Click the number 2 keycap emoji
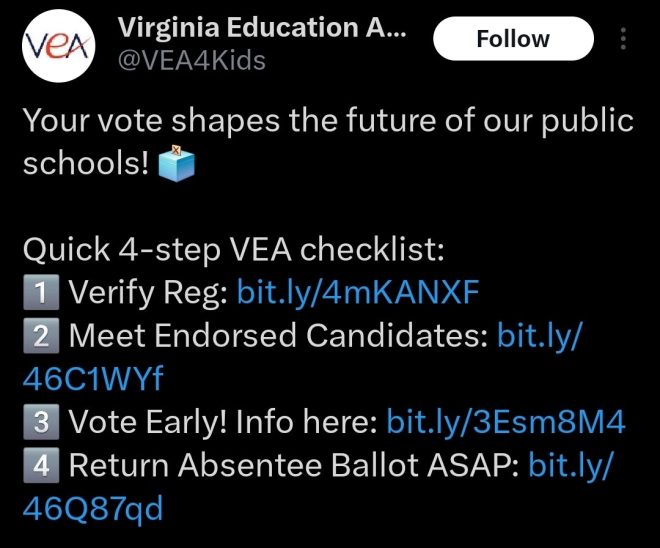Screen dimensions: 660x548 40,337
